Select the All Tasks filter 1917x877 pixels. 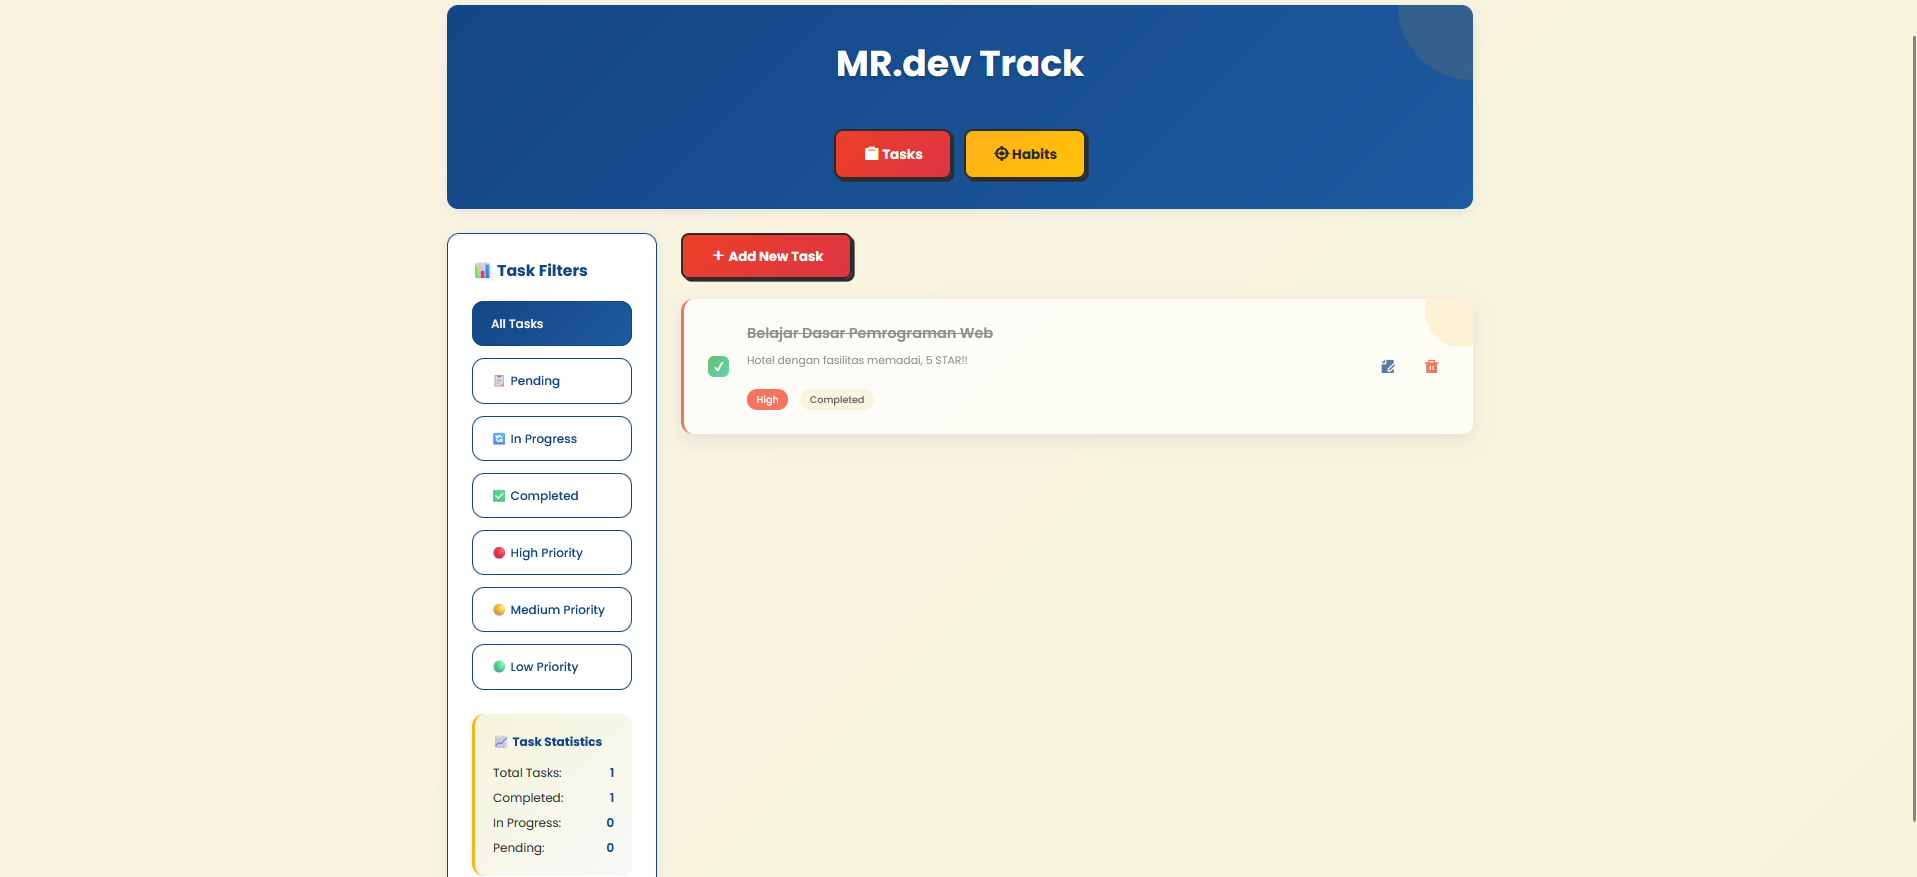[551, 324]
